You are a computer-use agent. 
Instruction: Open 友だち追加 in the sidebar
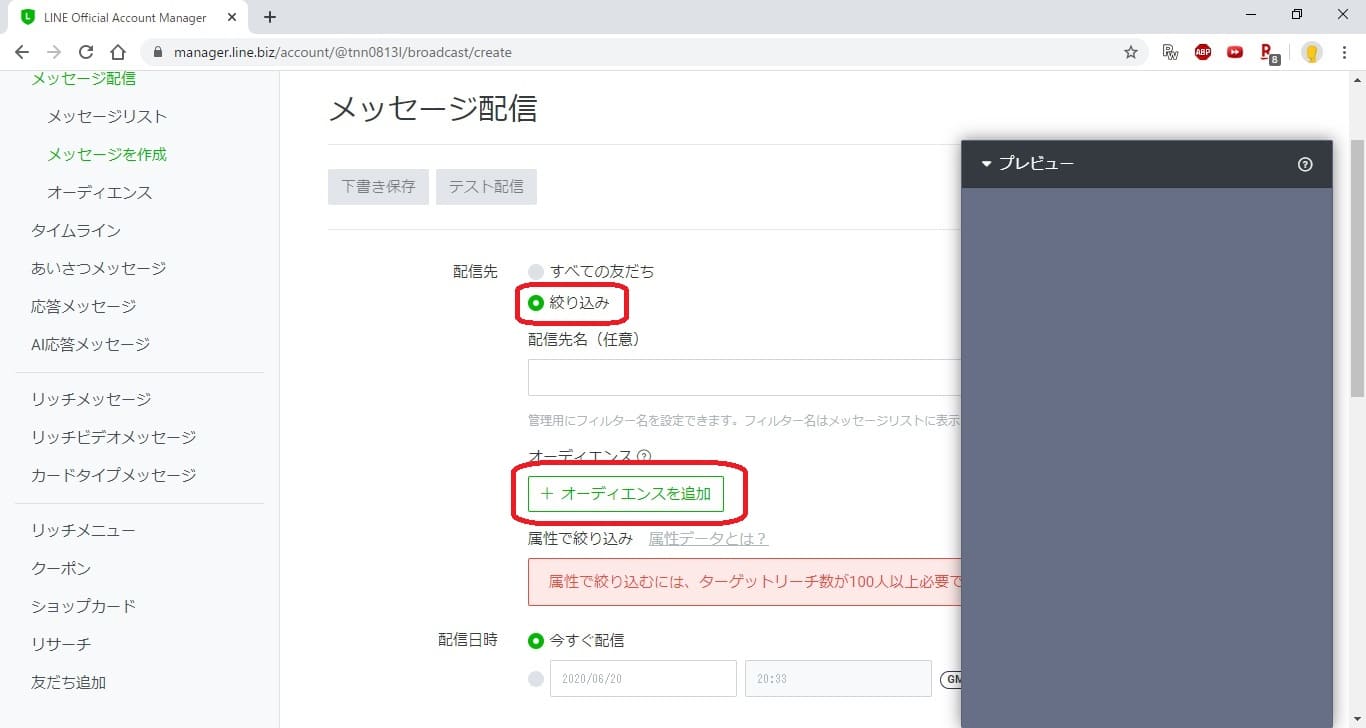coord(69,683)
